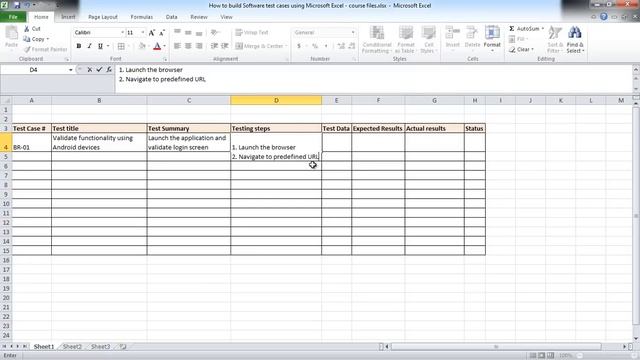The image size is (640, 360).
Task: Apply the Fill Color bucket
Action: point(142,46)
